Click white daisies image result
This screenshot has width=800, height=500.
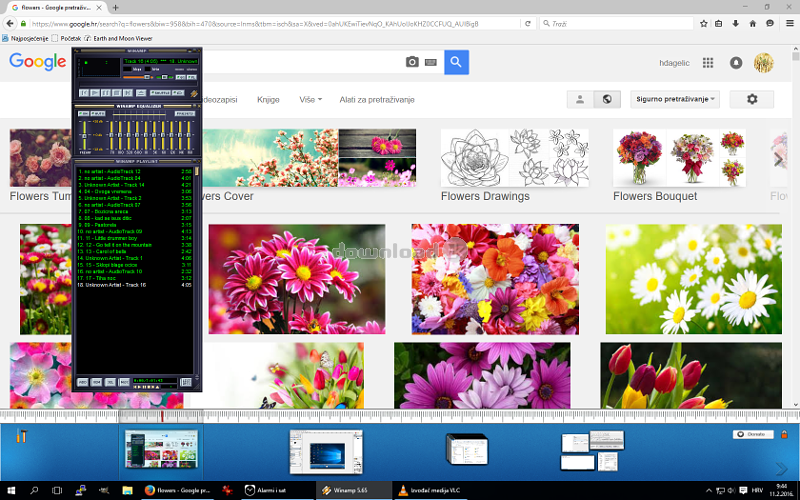click(x=693, y=279)
